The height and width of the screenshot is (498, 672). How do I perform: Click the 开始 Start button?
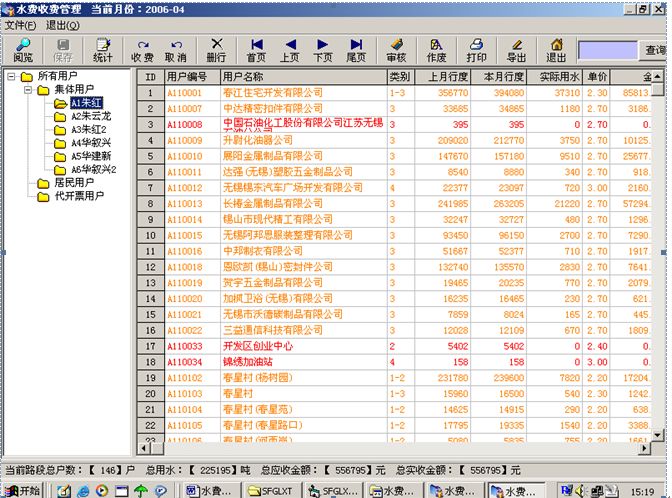coord(22,490)
